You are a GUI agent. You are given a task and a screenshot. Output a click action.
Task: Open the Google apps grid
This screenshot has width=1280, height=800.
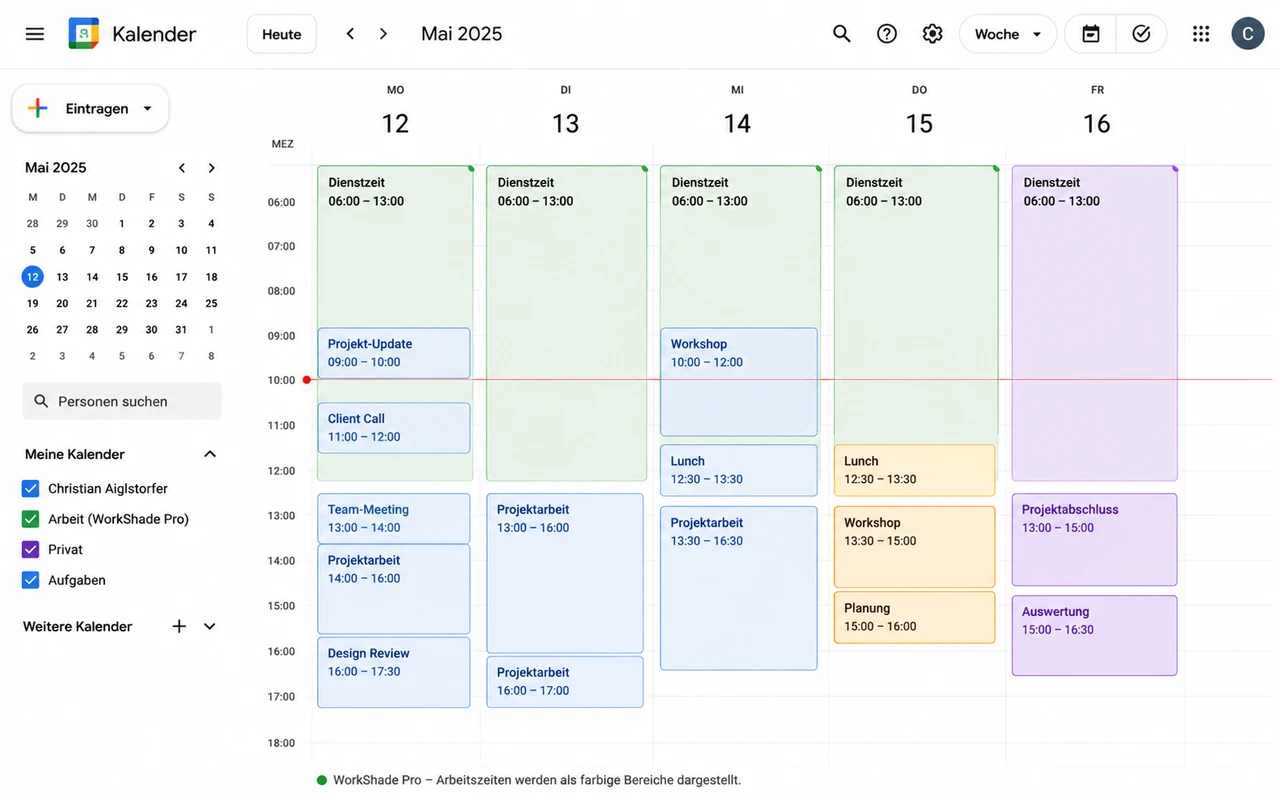point(1201,34)
